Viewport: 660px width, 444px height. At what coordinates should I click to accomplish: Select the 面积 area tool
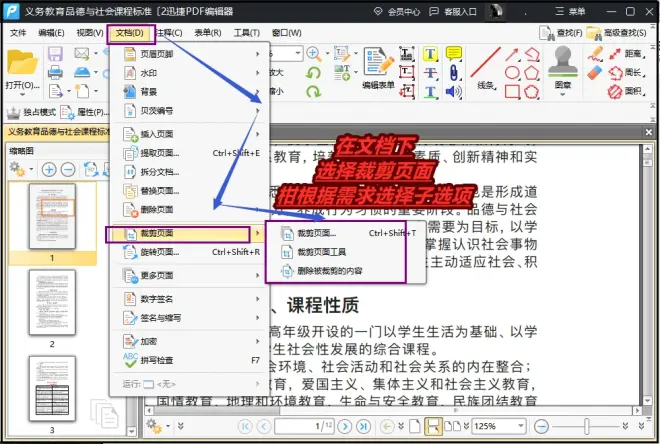tap(627, 91)
